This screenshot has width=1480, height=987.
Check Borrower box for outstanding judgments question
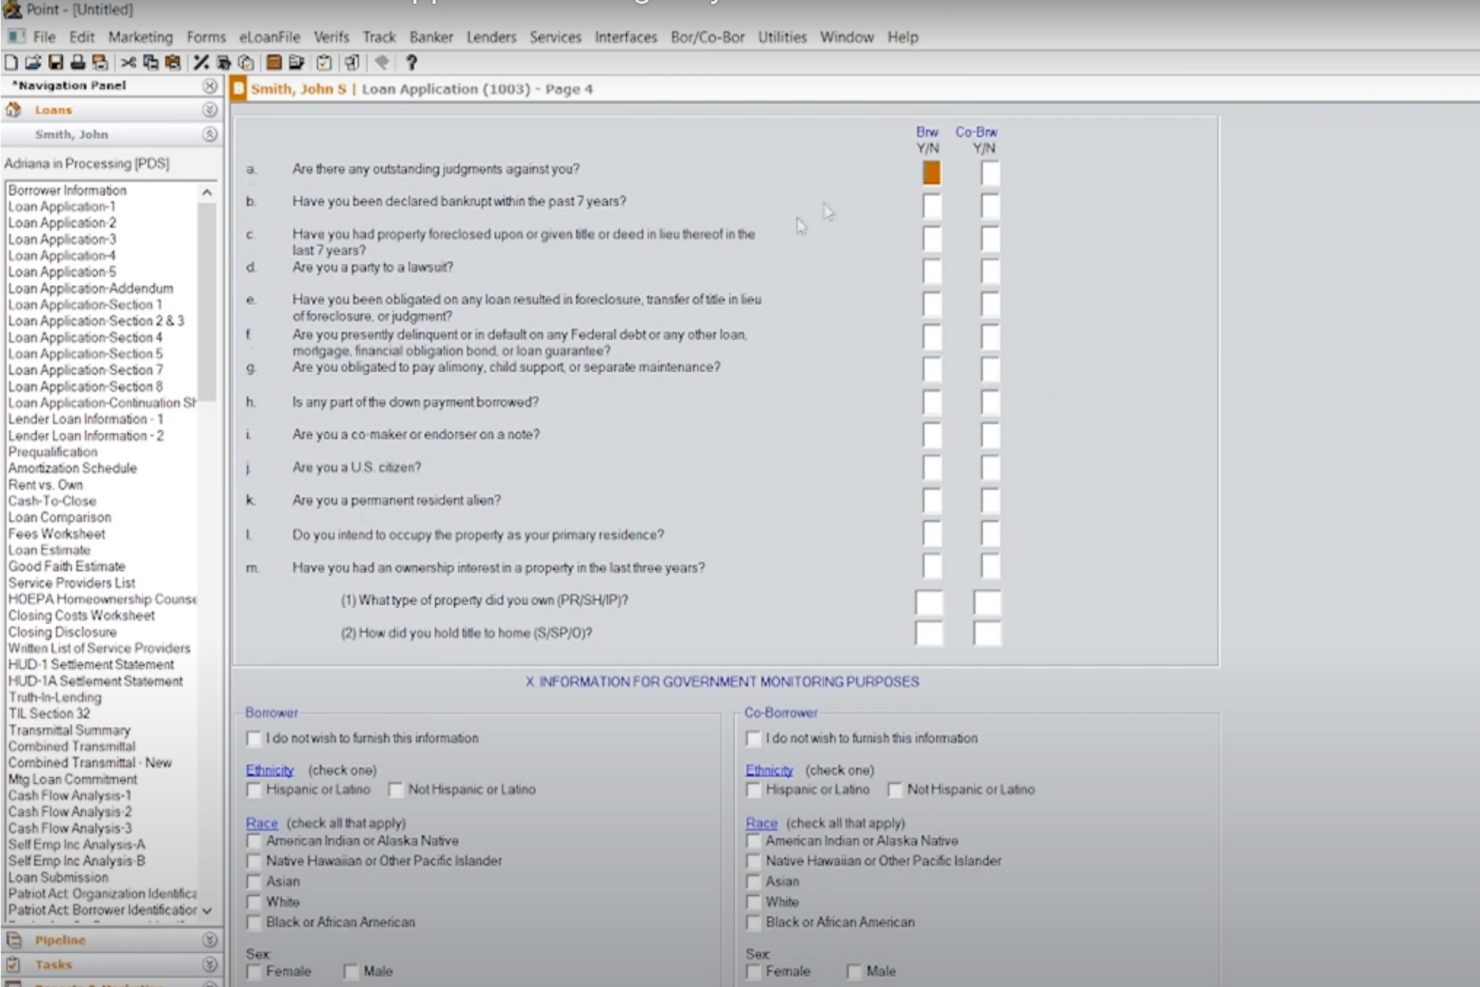[x=932, y=173]
